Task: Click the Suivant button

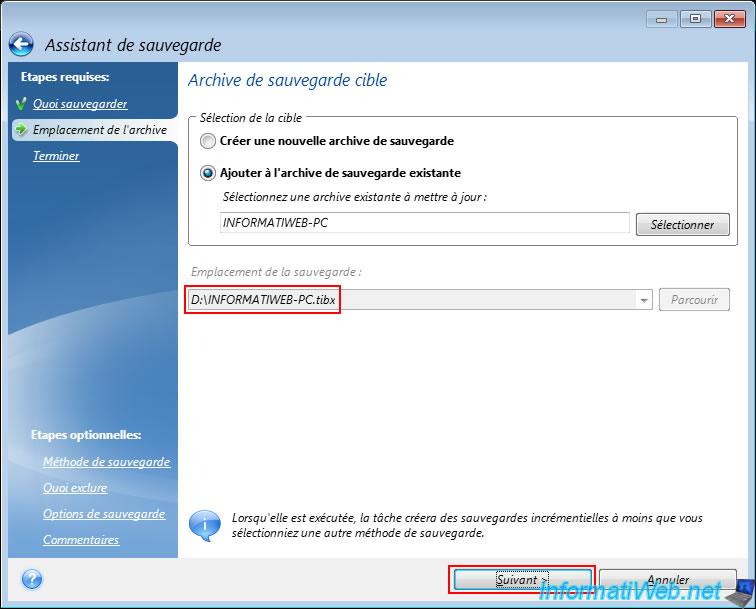Action: tap(523, 580)
